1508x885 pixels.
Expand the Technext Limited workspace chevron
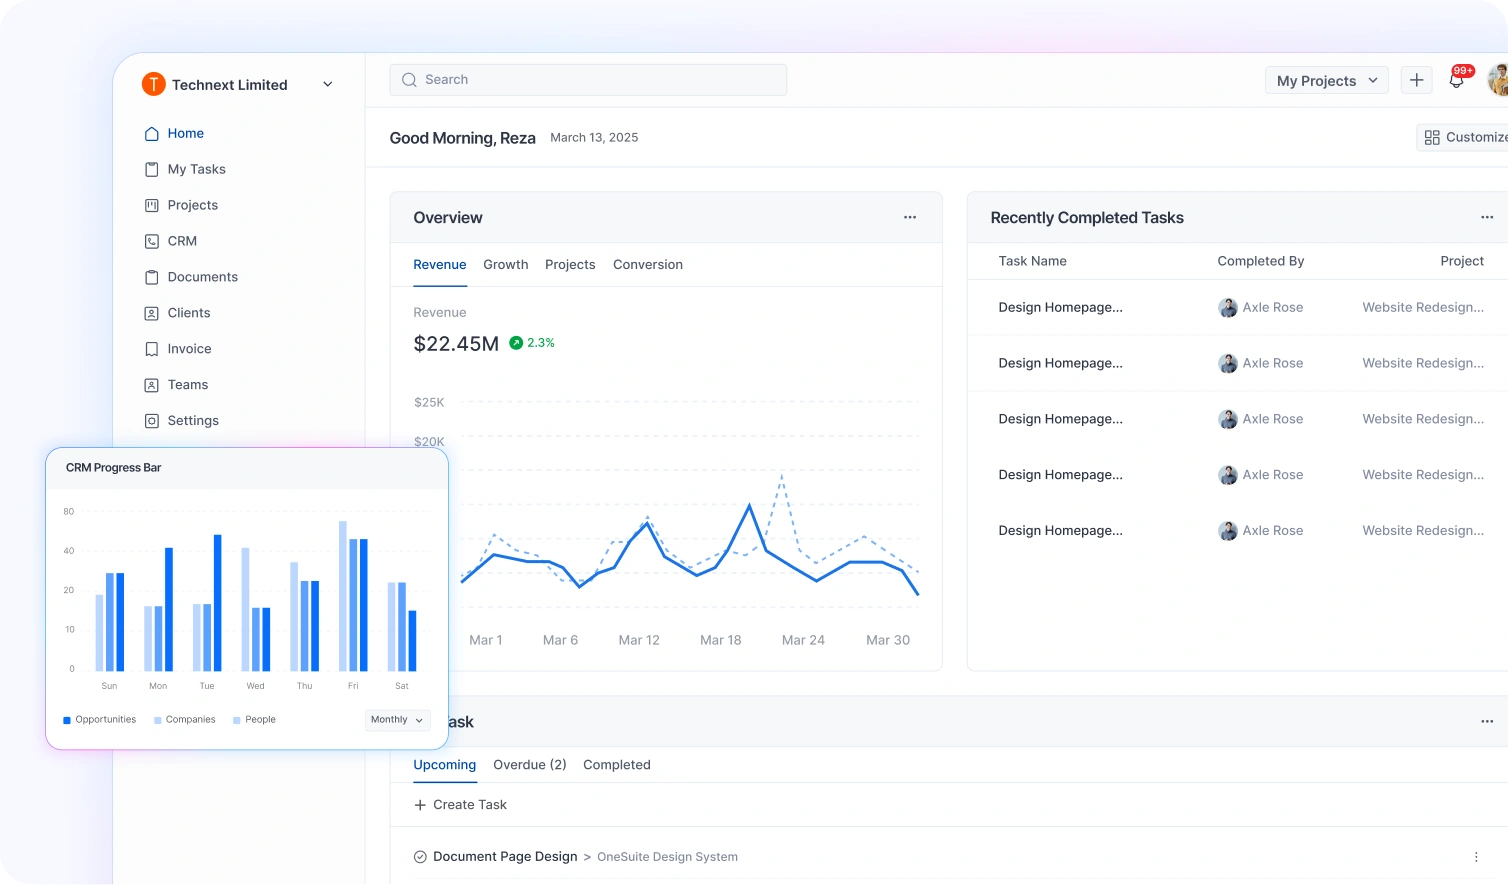328,84
